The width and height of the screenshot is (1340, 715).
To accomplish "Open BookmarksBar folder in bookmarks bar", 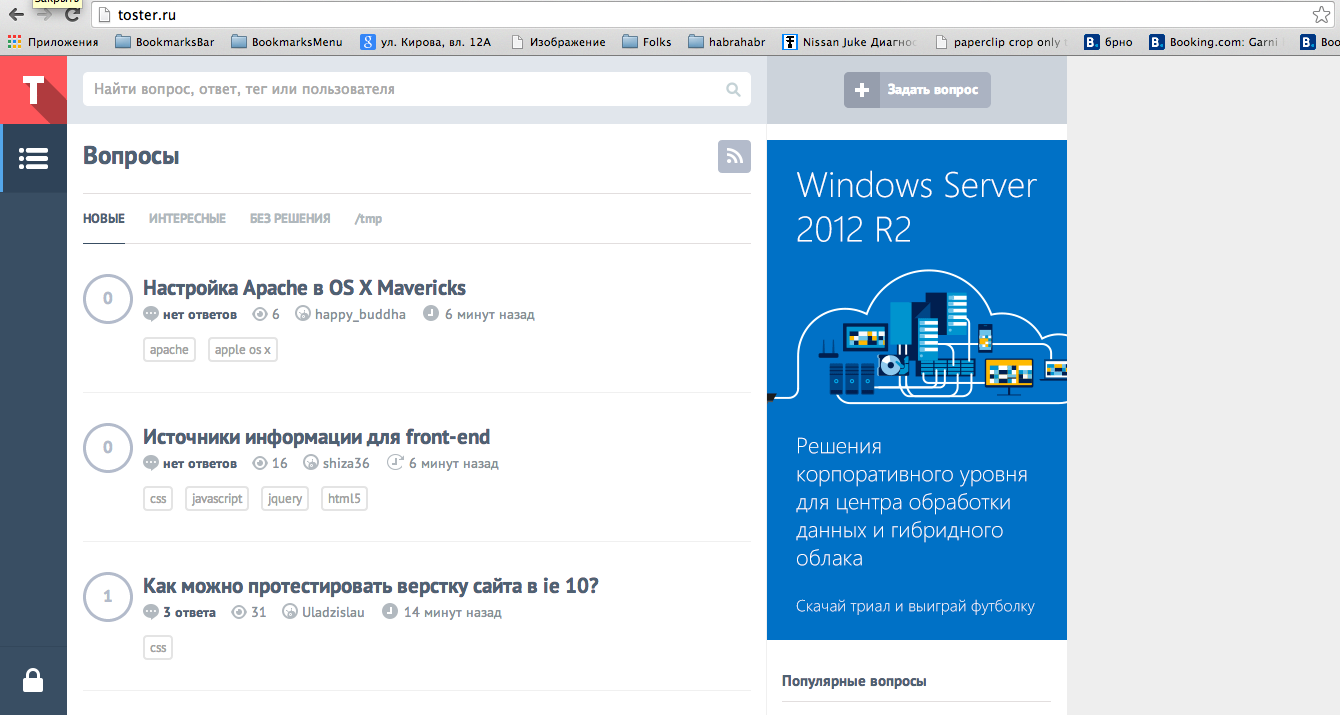I will coord(167,42).
